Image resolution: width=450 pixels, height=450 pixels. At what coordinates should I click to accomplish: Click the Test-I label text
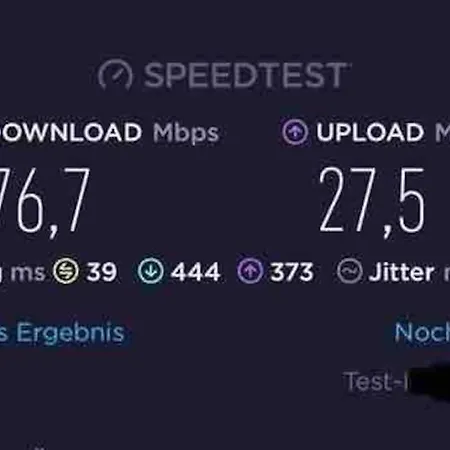376,381
